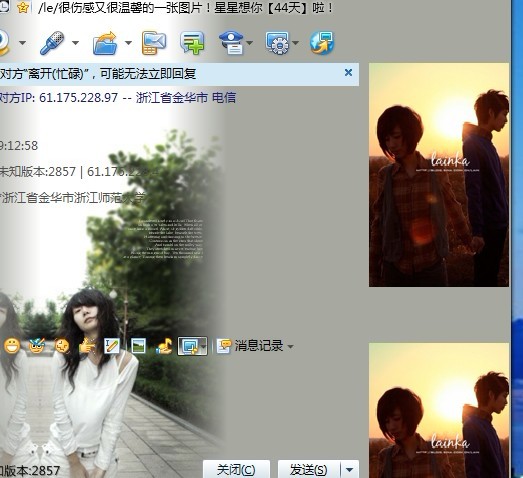Open the smiley emoticon picker
The width and height of the screenshot is (523, 478).
tap(12, 346)
